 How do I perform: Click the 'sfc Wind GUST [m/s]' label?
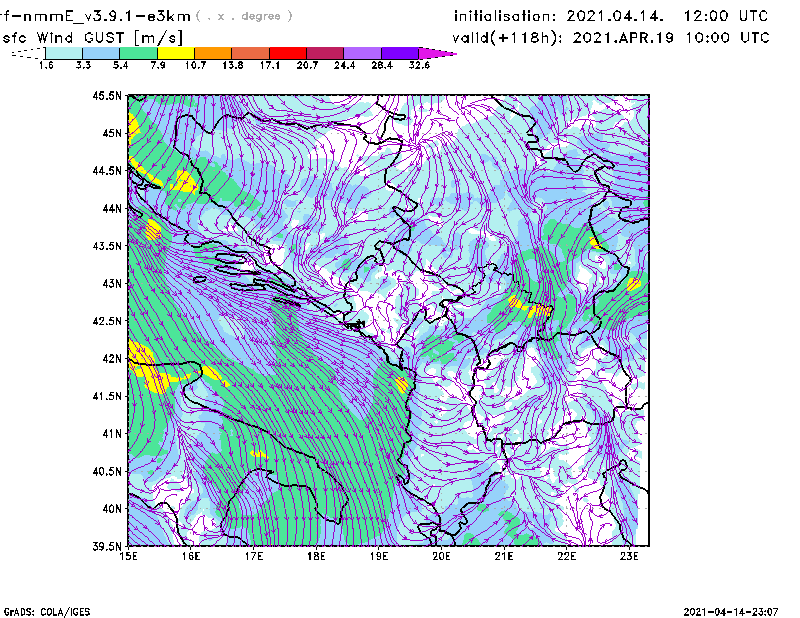pos(92,38)
